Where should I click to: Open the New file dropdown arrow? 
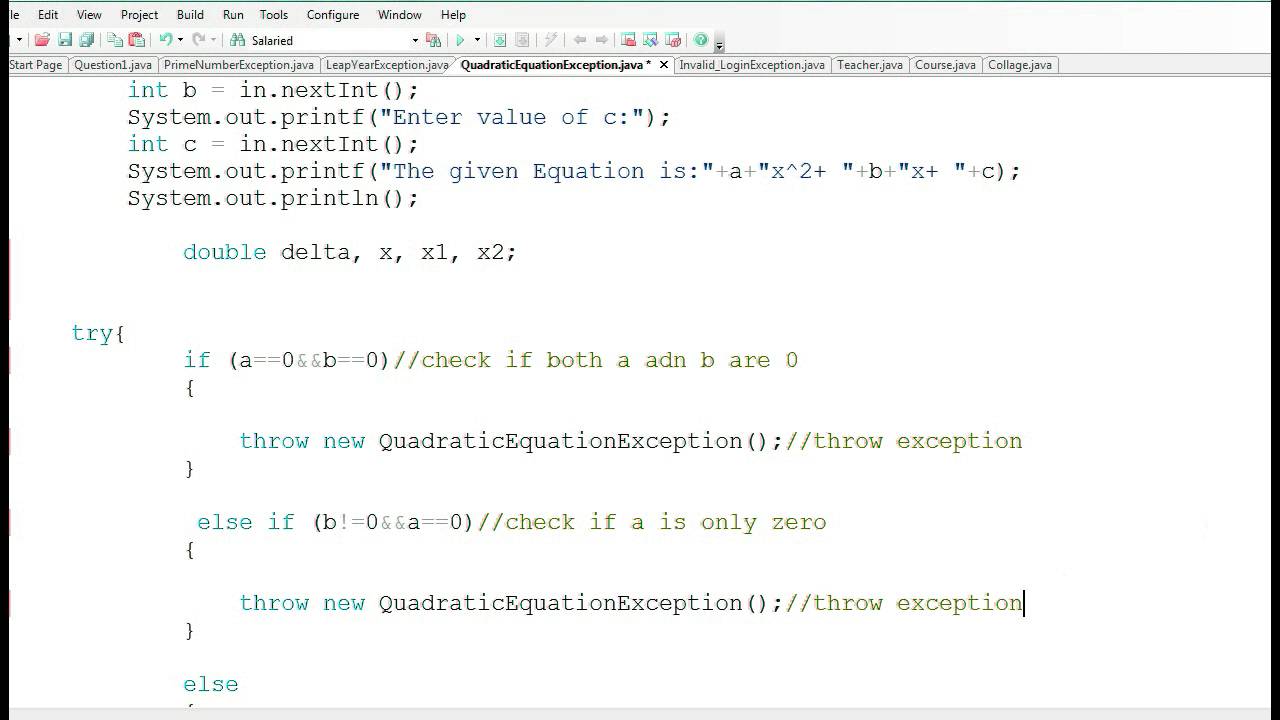19,40
